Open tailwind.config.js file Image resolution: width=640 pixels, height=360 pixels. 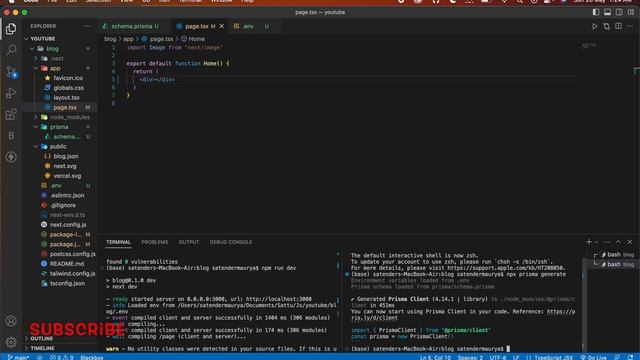pos(72,274)
